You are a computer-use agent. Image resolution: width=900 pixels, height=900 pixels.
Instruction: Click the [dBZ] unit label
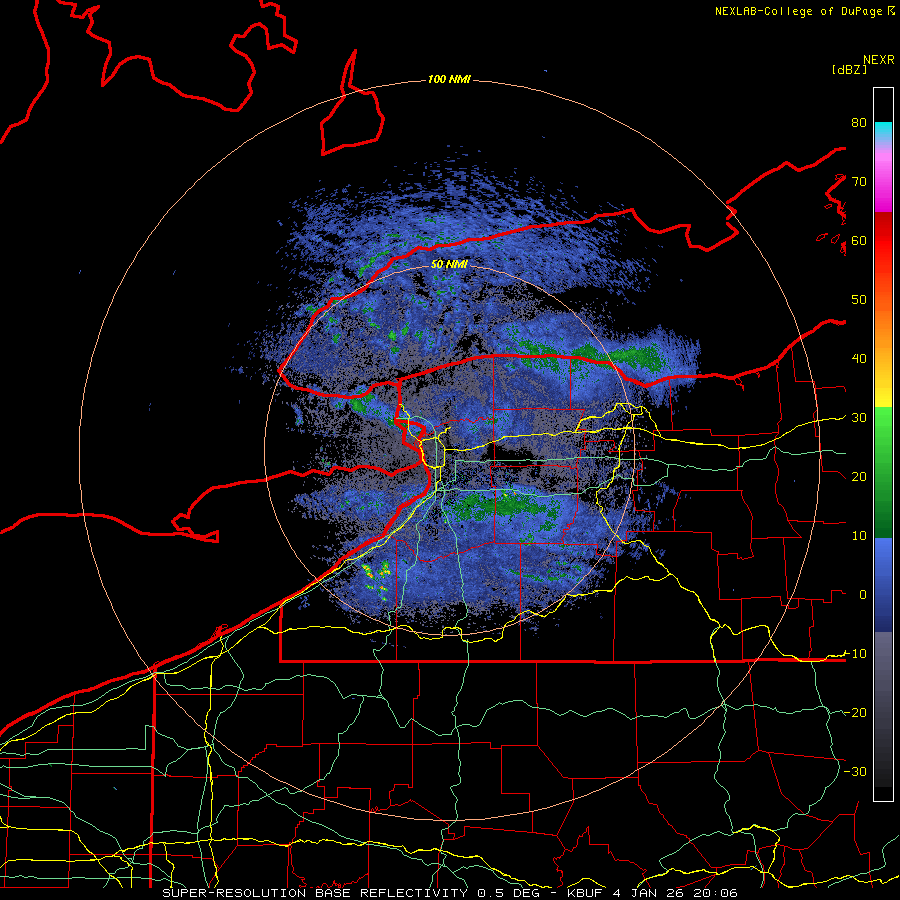pos(849,69)
